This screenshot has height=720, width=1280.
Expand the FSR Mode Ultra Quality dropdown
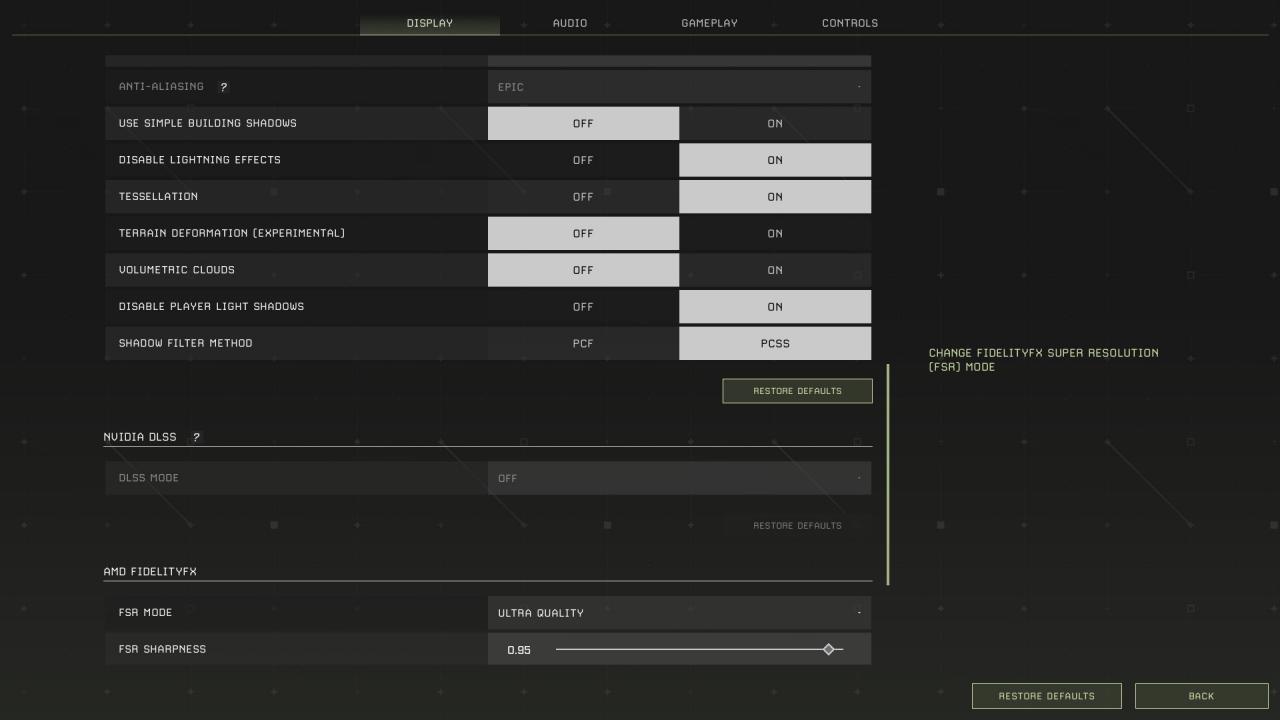click(679, 613)
